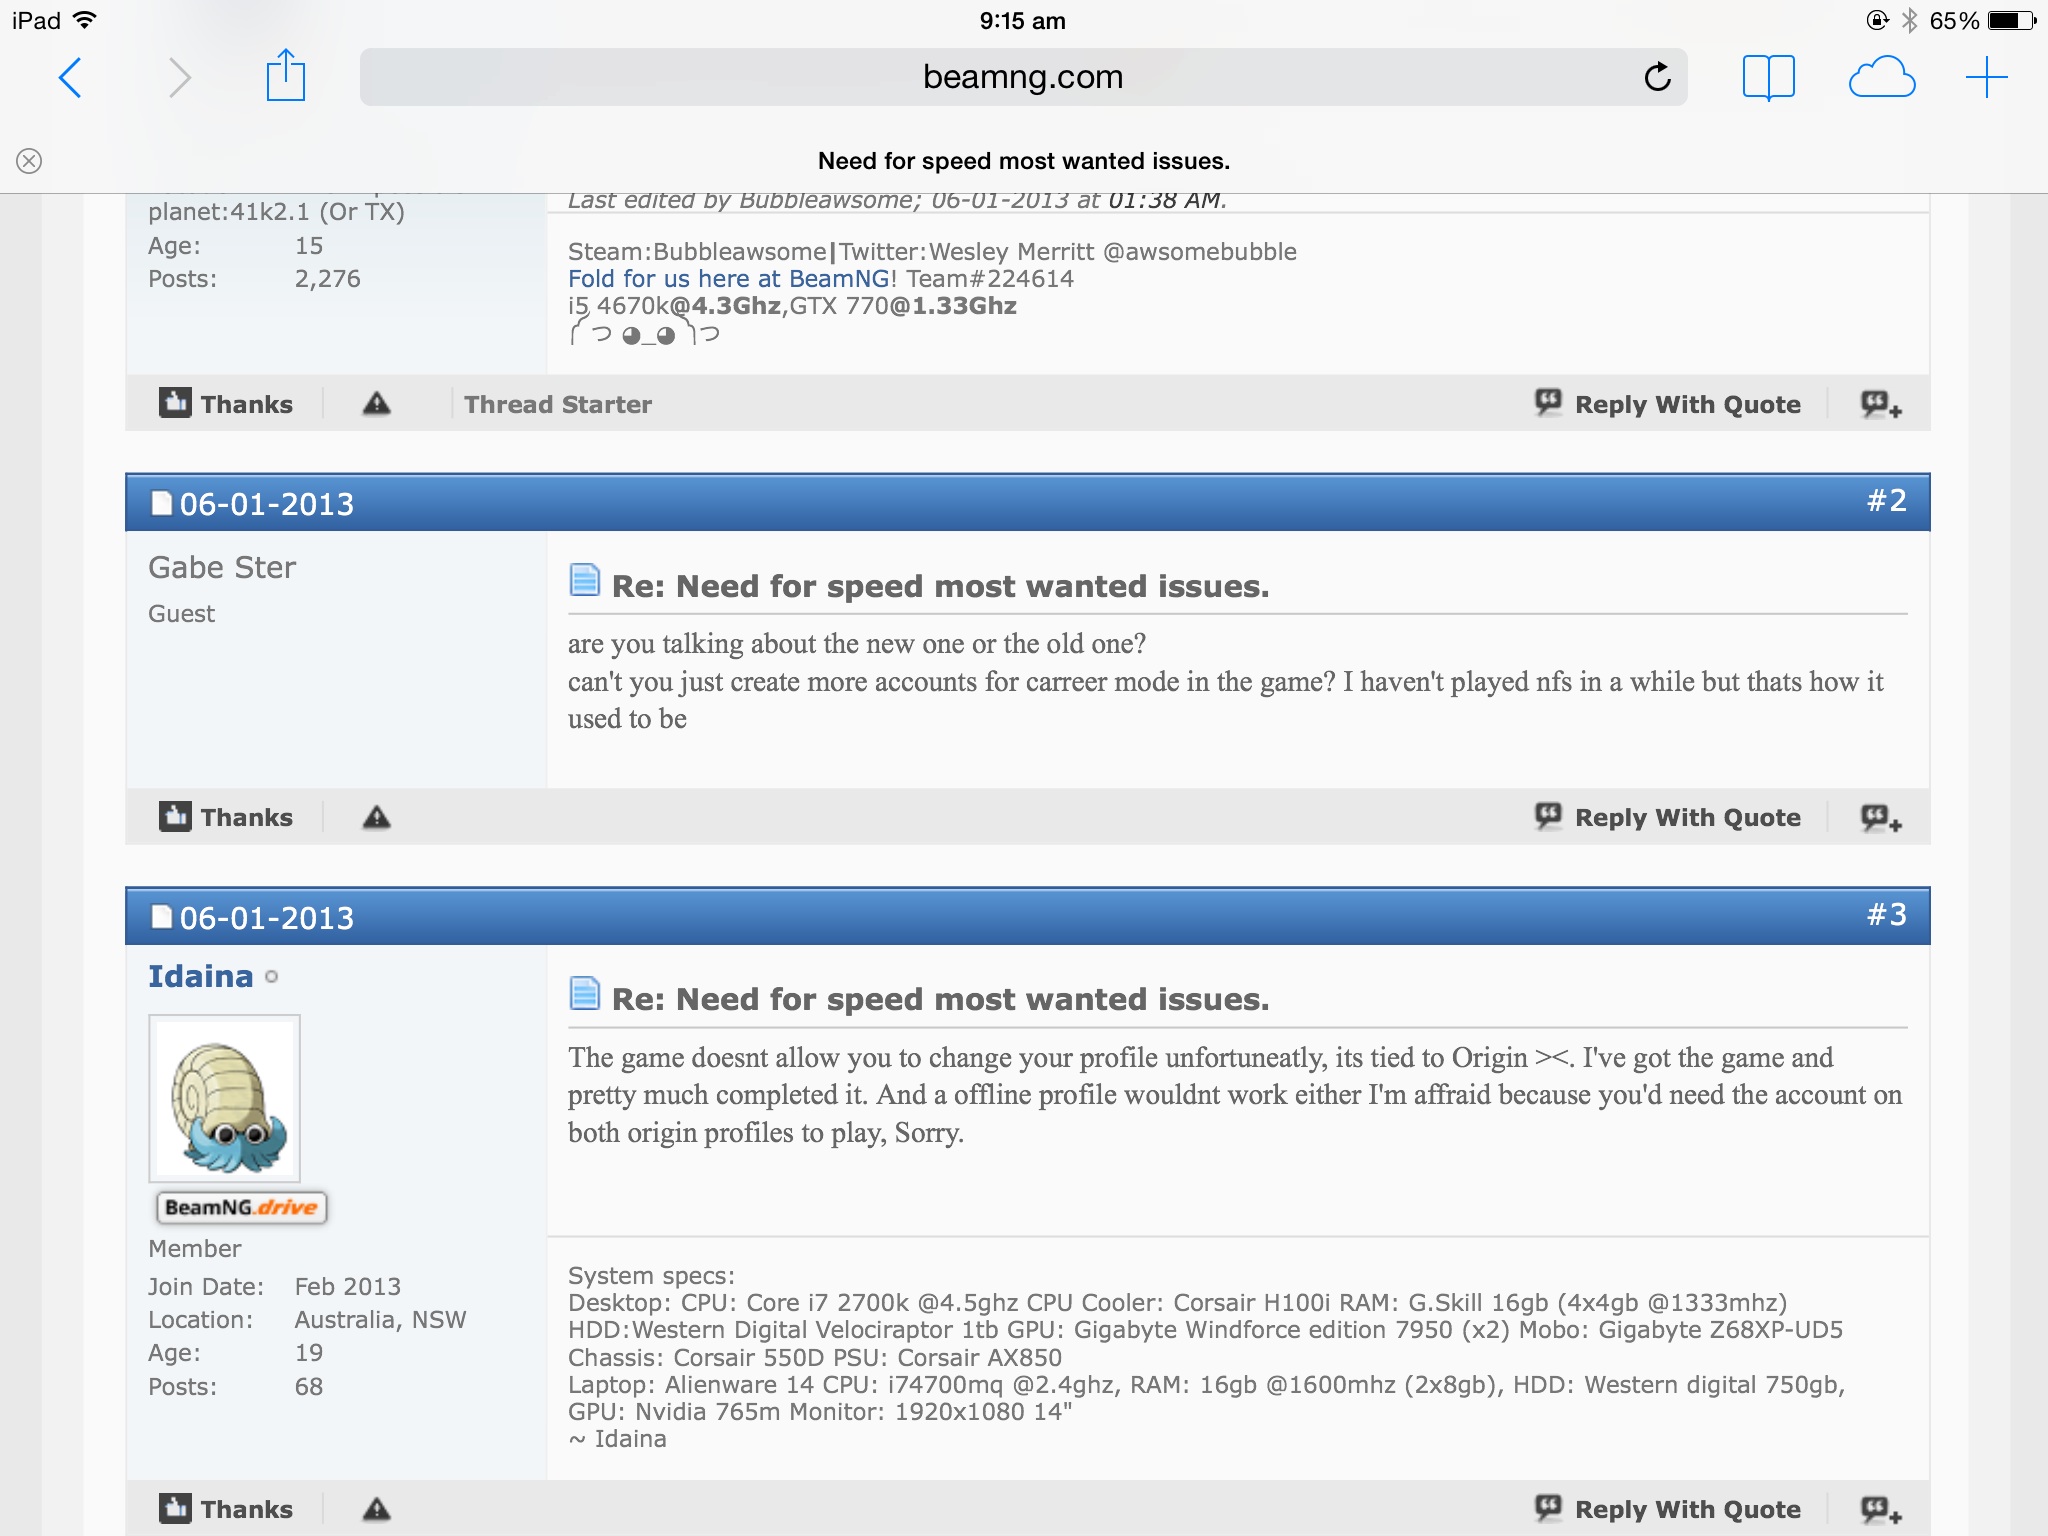Screen dimensions: 2048x1536
Task: Click Thanks on Gabe Ster's post
Action: 226,817
